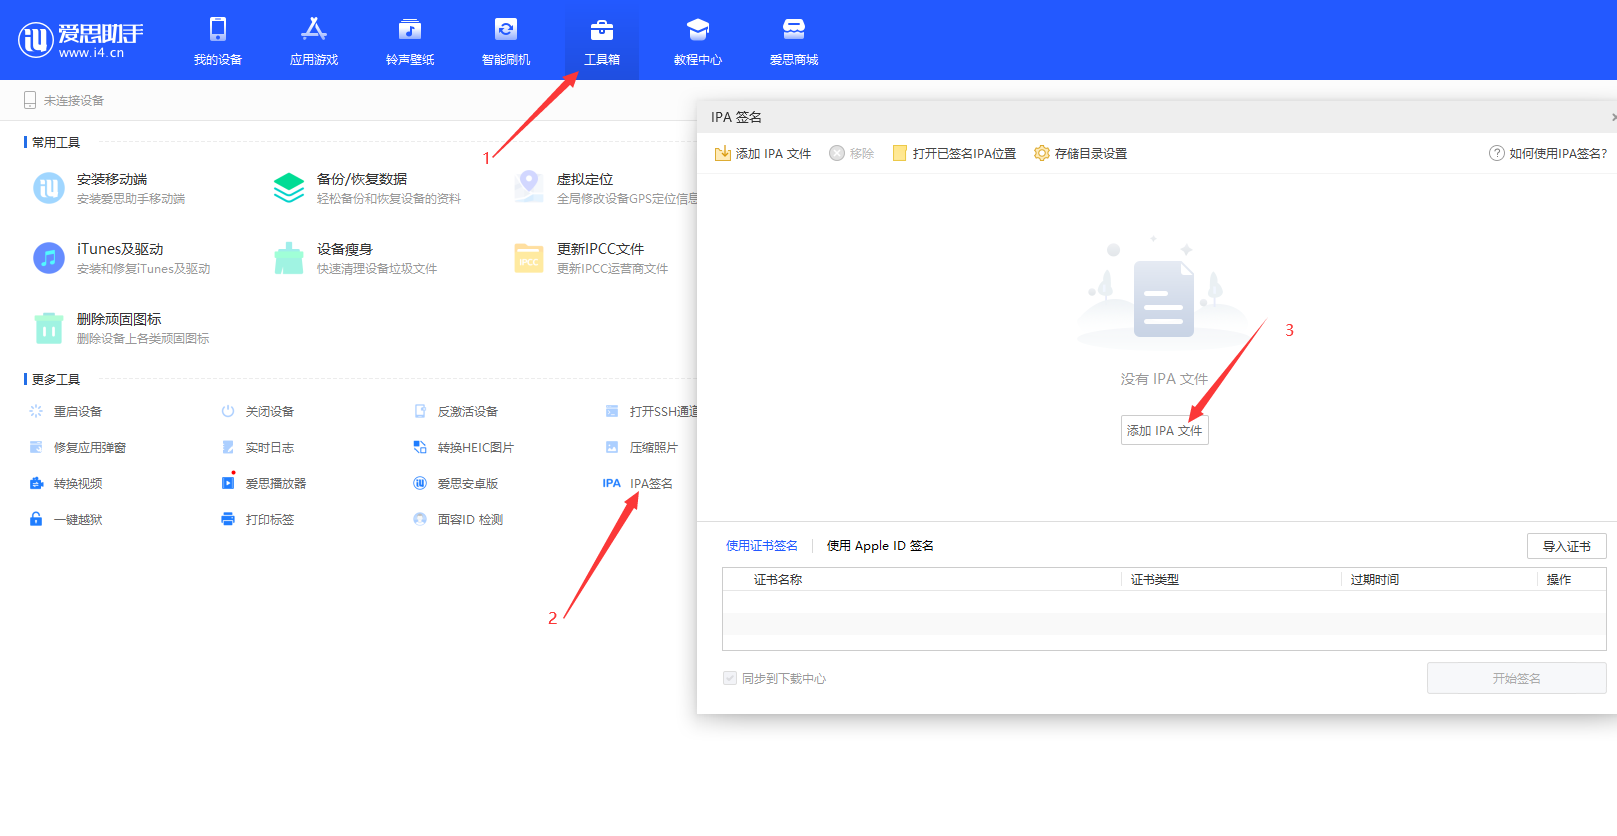Click the 操作 column header
Image resolution: width=1617 pixels, height=836 pixels.
[1559, 579]
